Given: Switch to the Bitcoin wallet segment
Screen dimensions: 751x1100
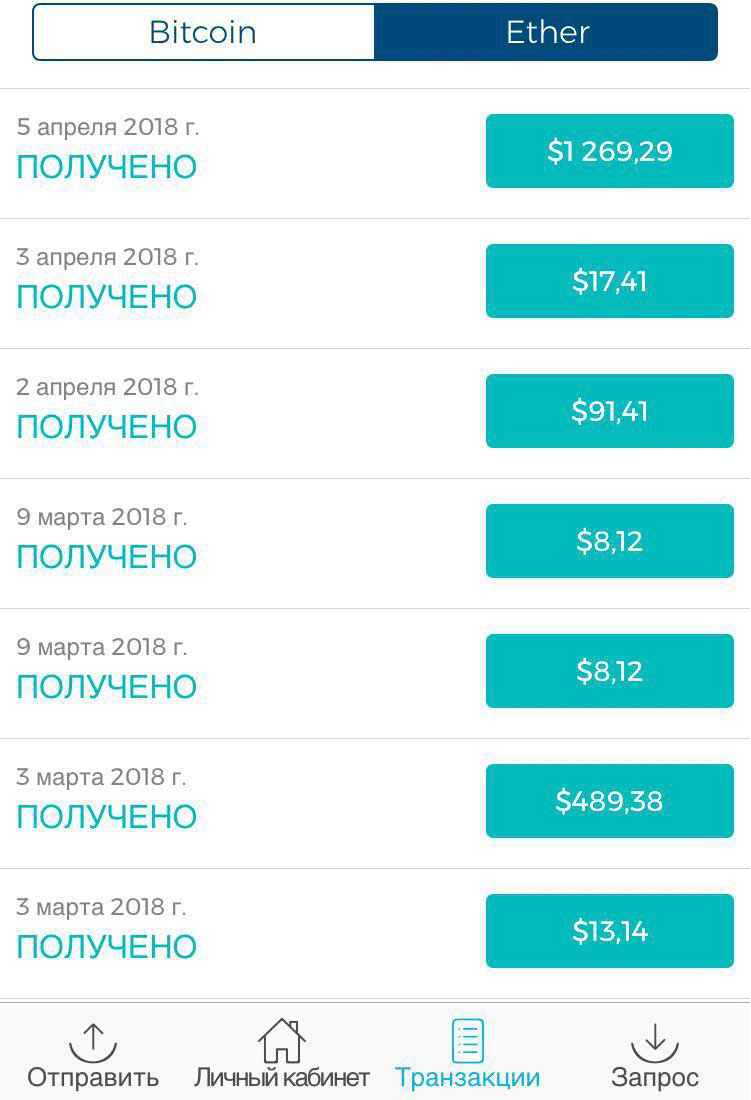Looking at the screenshot, I should point(204,32).
